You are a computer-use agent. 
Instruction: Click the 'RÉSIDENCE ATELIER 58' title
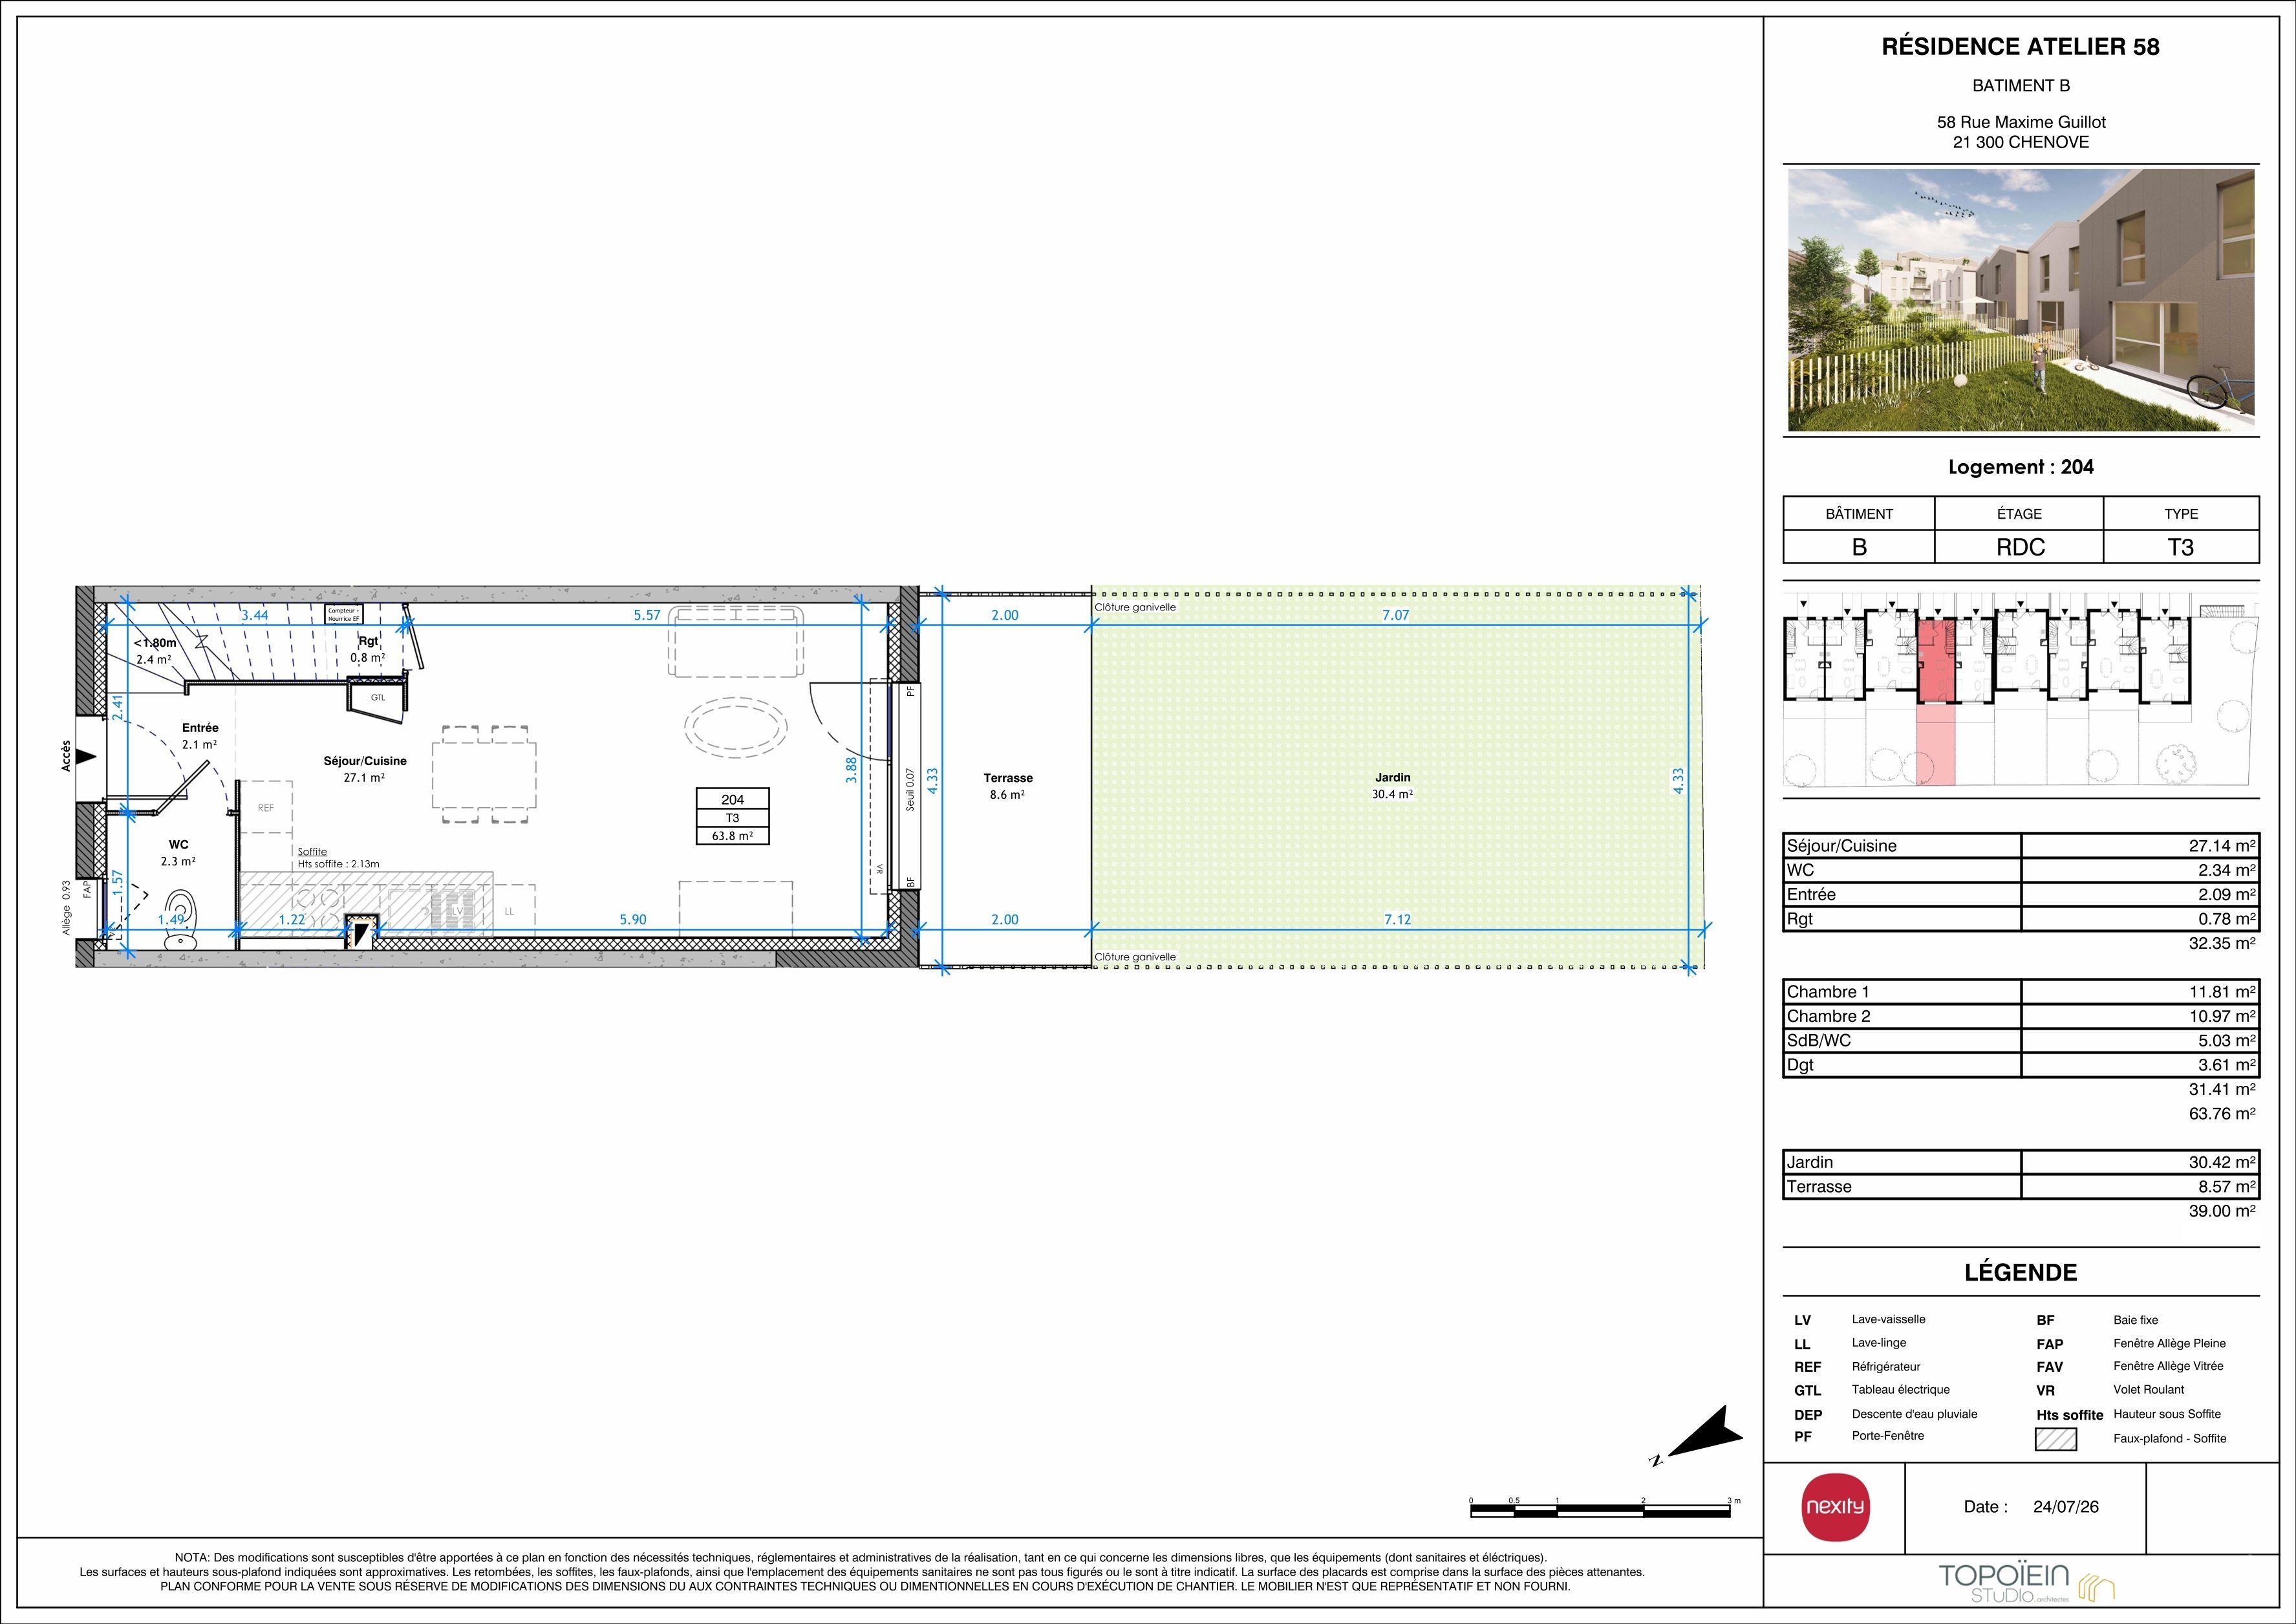(2020, 46)
